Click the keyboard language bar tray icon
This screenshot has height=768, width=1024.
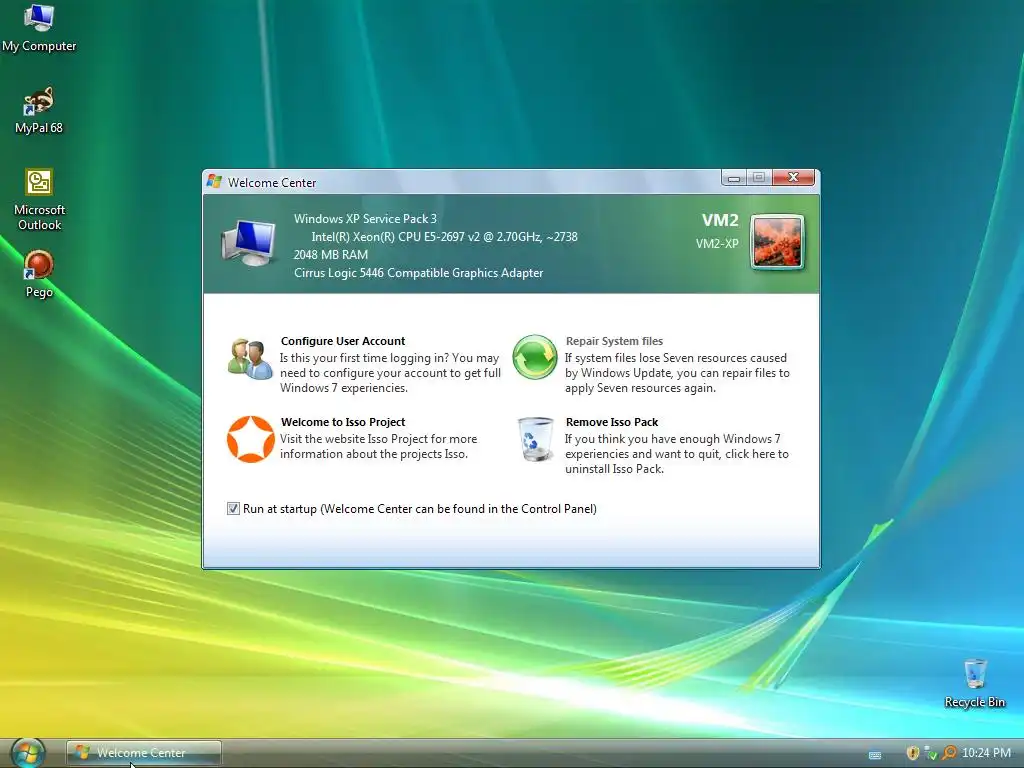coord(874,755)
